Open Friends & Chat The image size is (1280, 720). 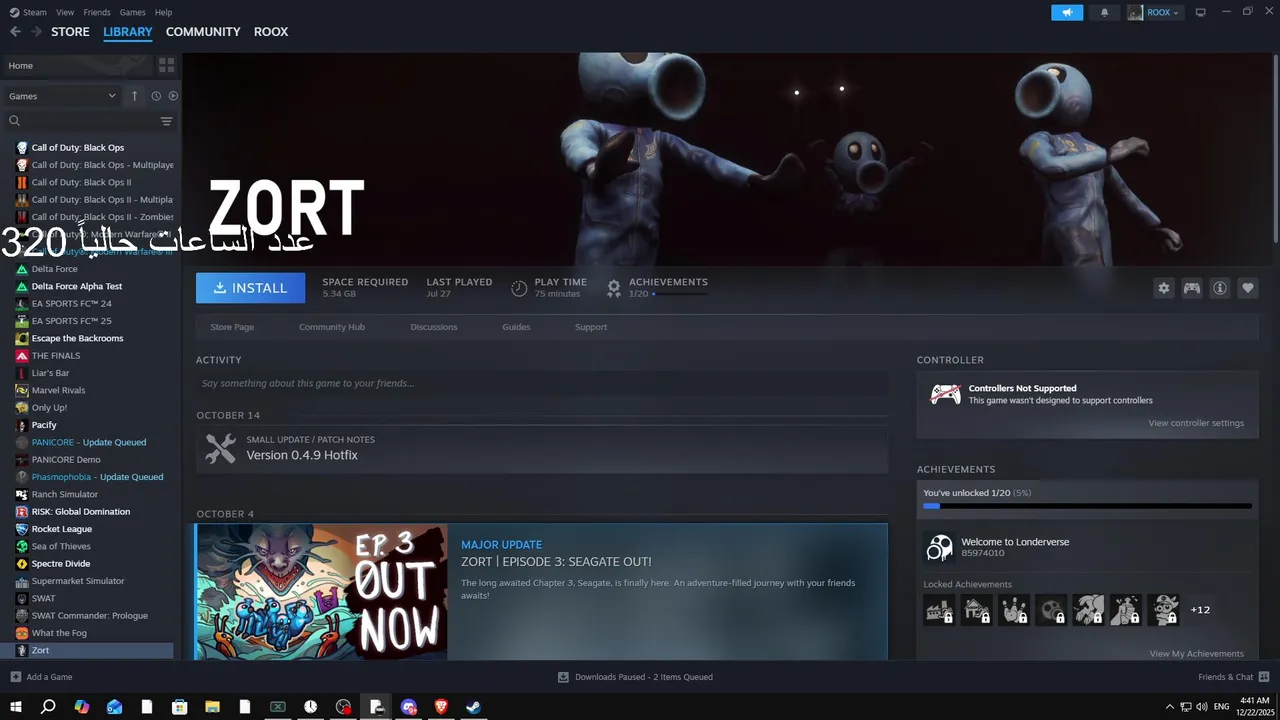click(x=1233, y=677)
